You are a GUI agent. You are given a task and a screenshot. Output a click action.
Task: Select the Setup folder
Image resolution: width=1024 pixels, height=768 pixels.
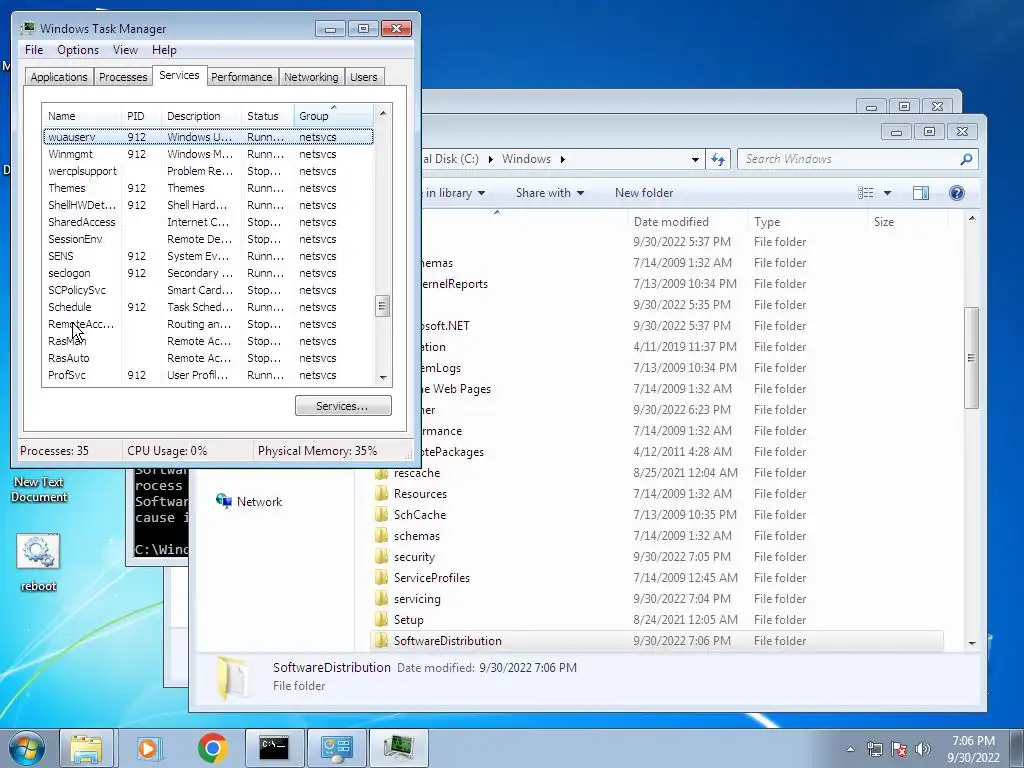pyautogui.click(x=408, y=620)
